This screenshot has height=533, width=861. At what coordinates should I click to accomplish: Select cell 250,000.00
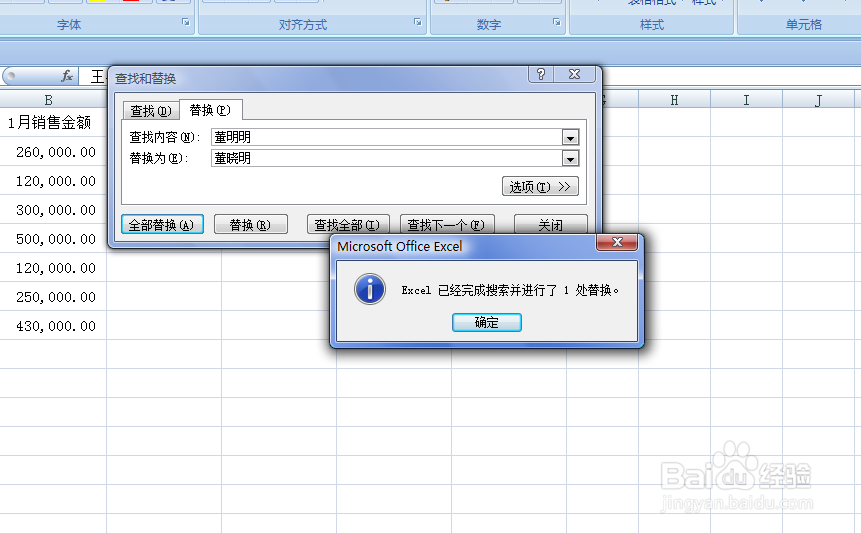click(x=53, y=297)
